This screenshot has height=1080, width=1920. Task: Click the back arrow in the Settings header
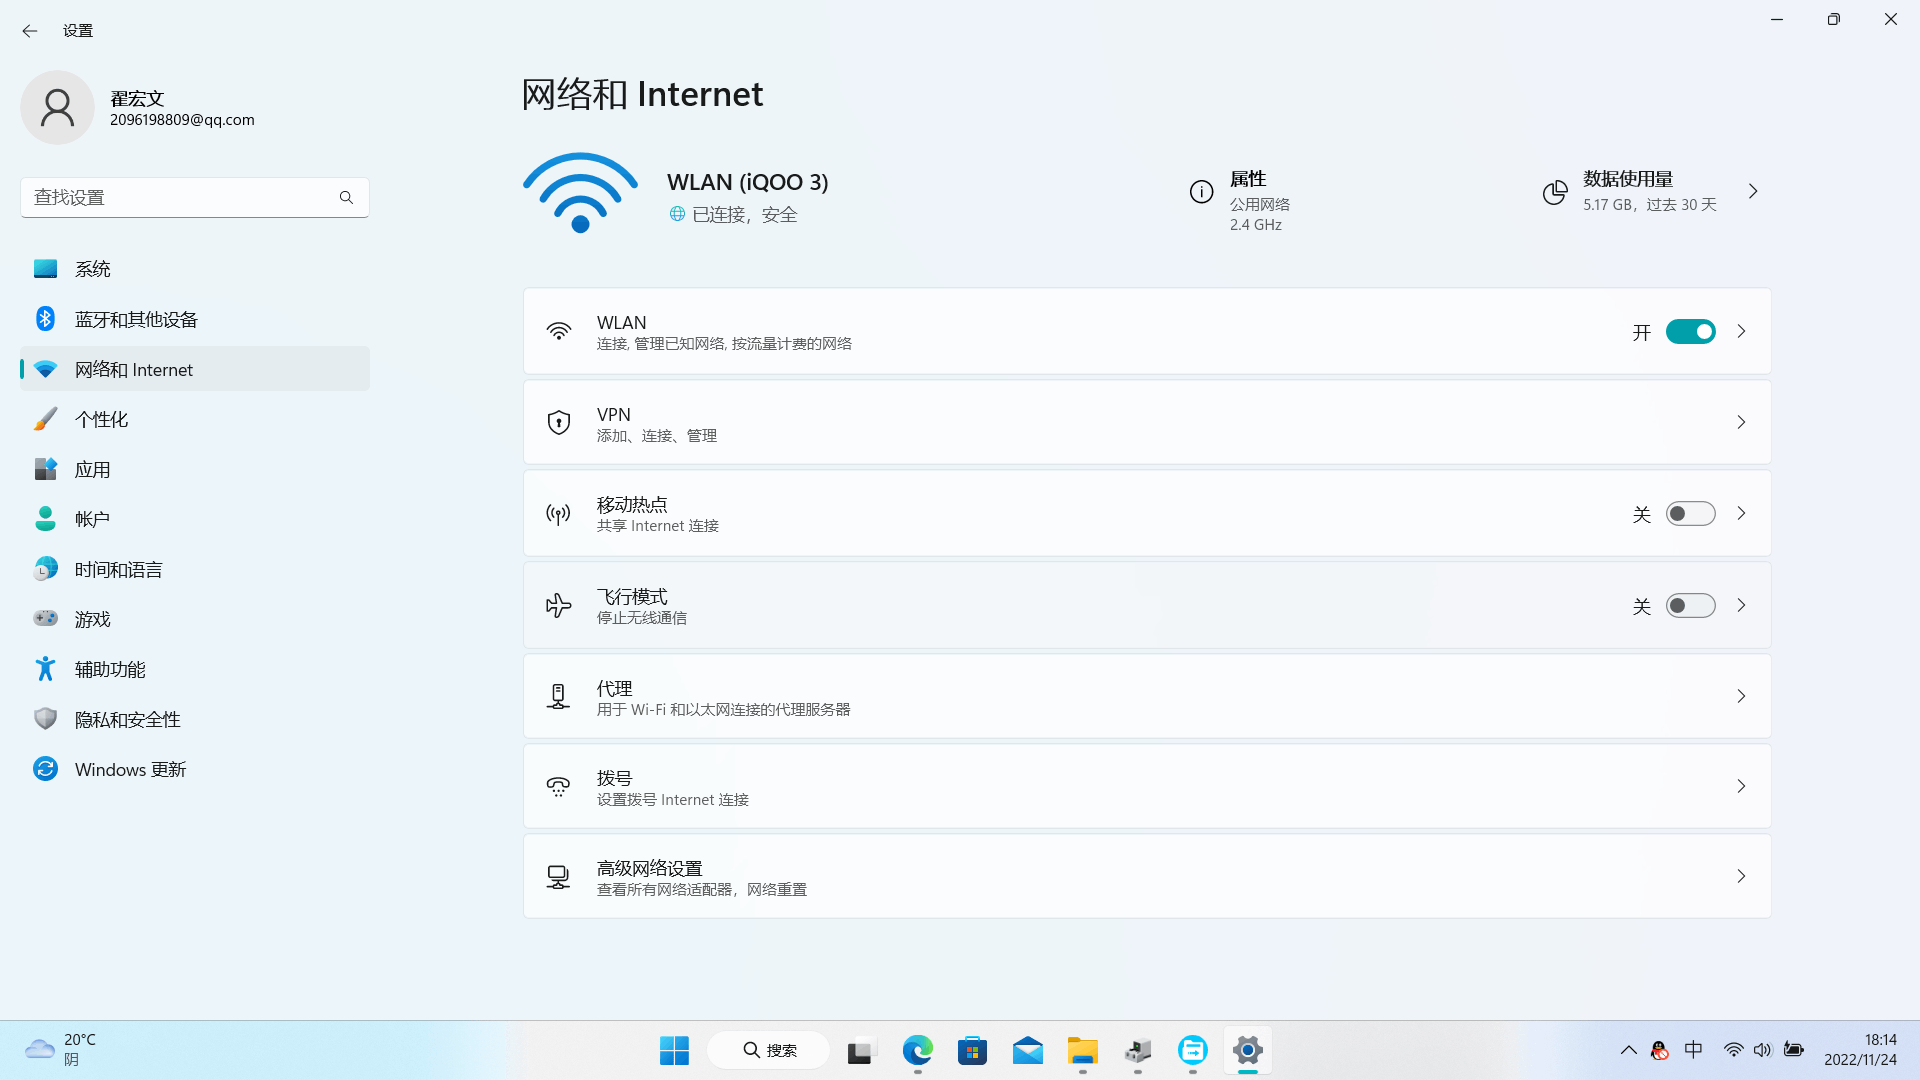point(30,31)
